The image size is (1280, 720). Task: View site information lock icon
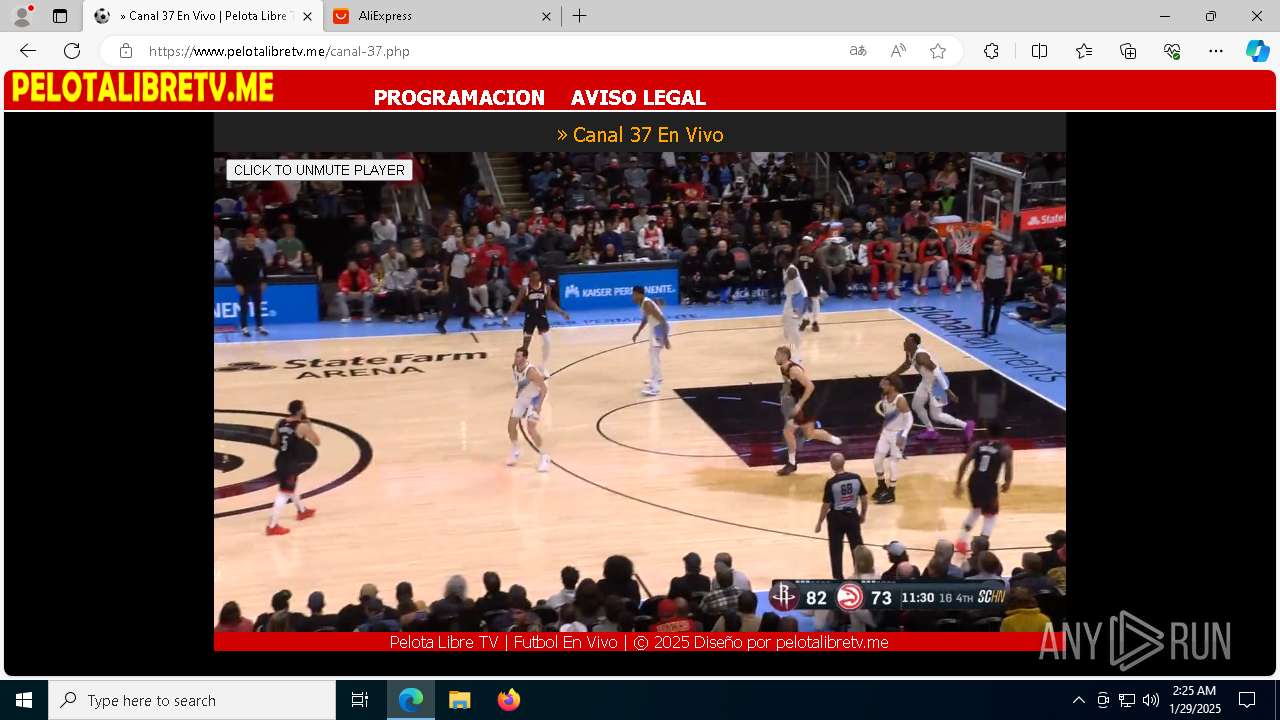coord(126,51)
